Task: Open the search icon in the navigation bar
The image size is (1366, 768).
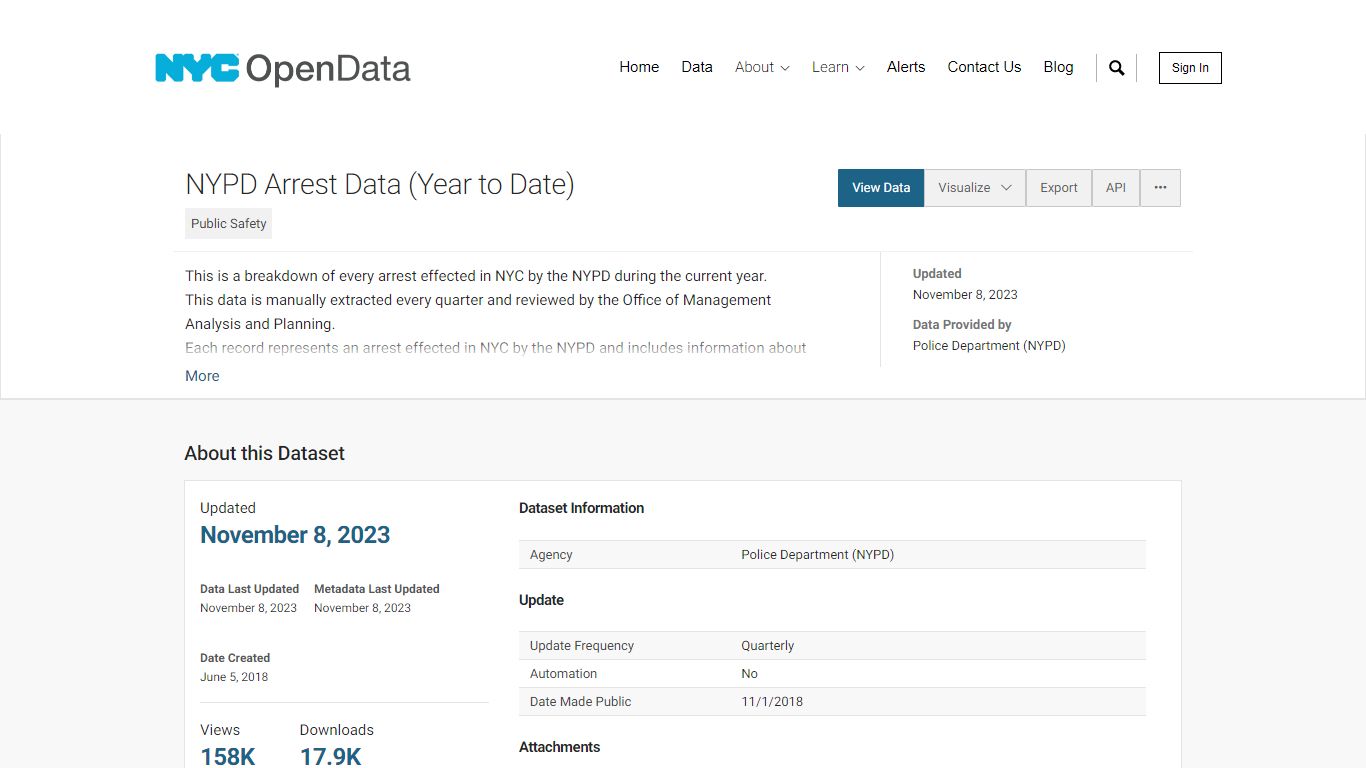Action: click(1116, 67)
